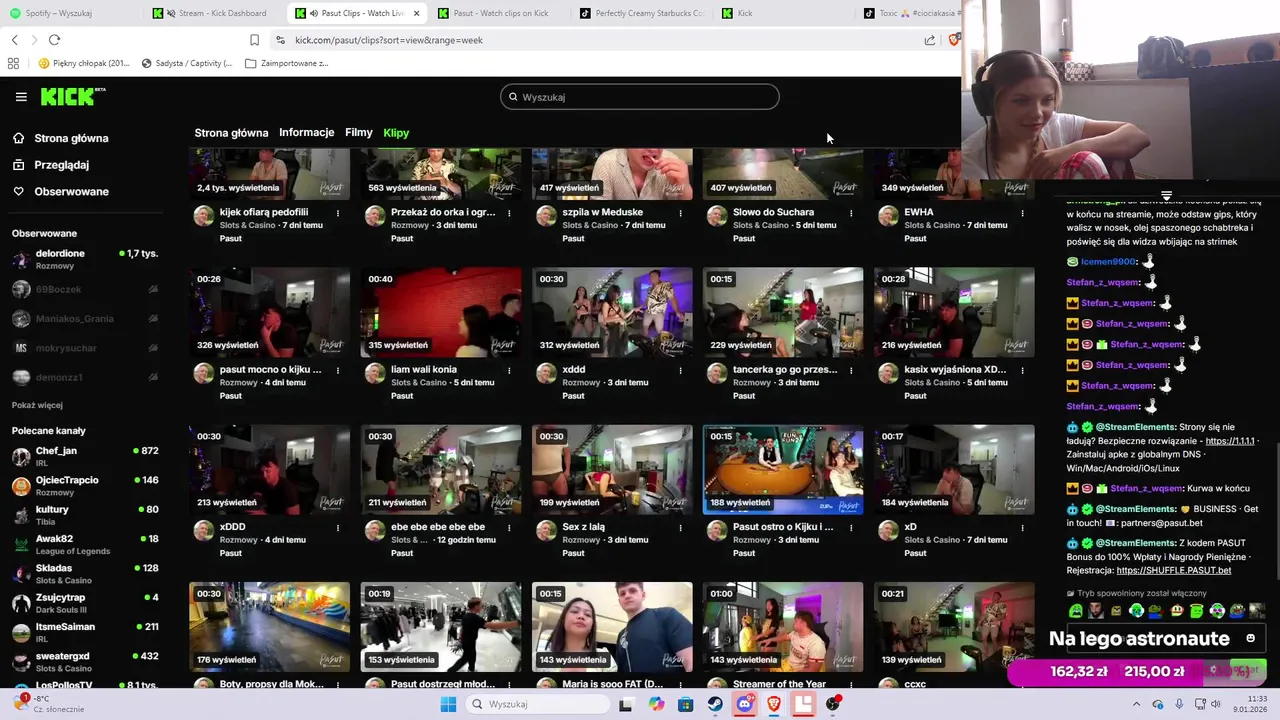The image size is (1280, 720).
Task: Bookmark this page icon in address bar
Action: tap(254, 40)
